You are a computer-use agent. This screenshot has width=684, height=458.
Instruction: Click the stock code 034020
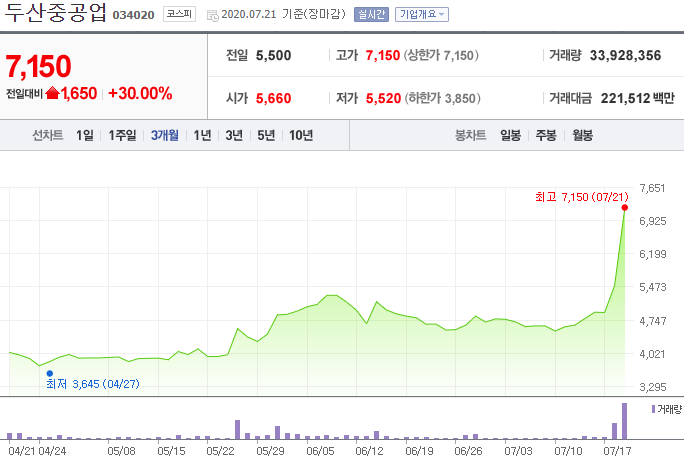133,15
